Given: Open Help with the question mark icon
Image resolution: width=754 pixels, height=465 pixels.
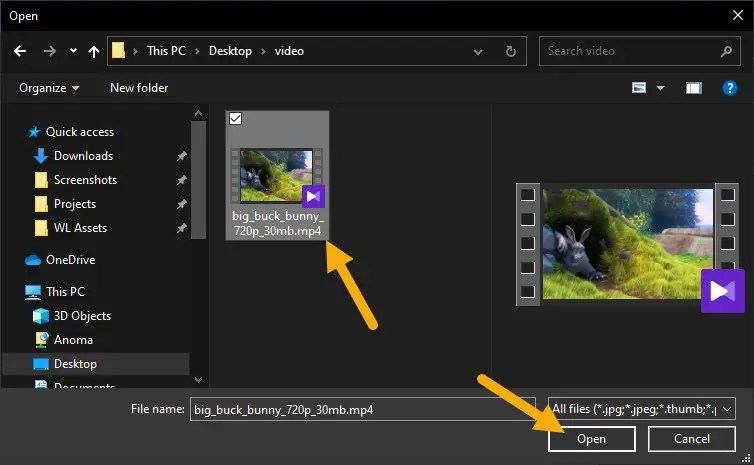Looking at the screenshot, I should coord(729,88).
